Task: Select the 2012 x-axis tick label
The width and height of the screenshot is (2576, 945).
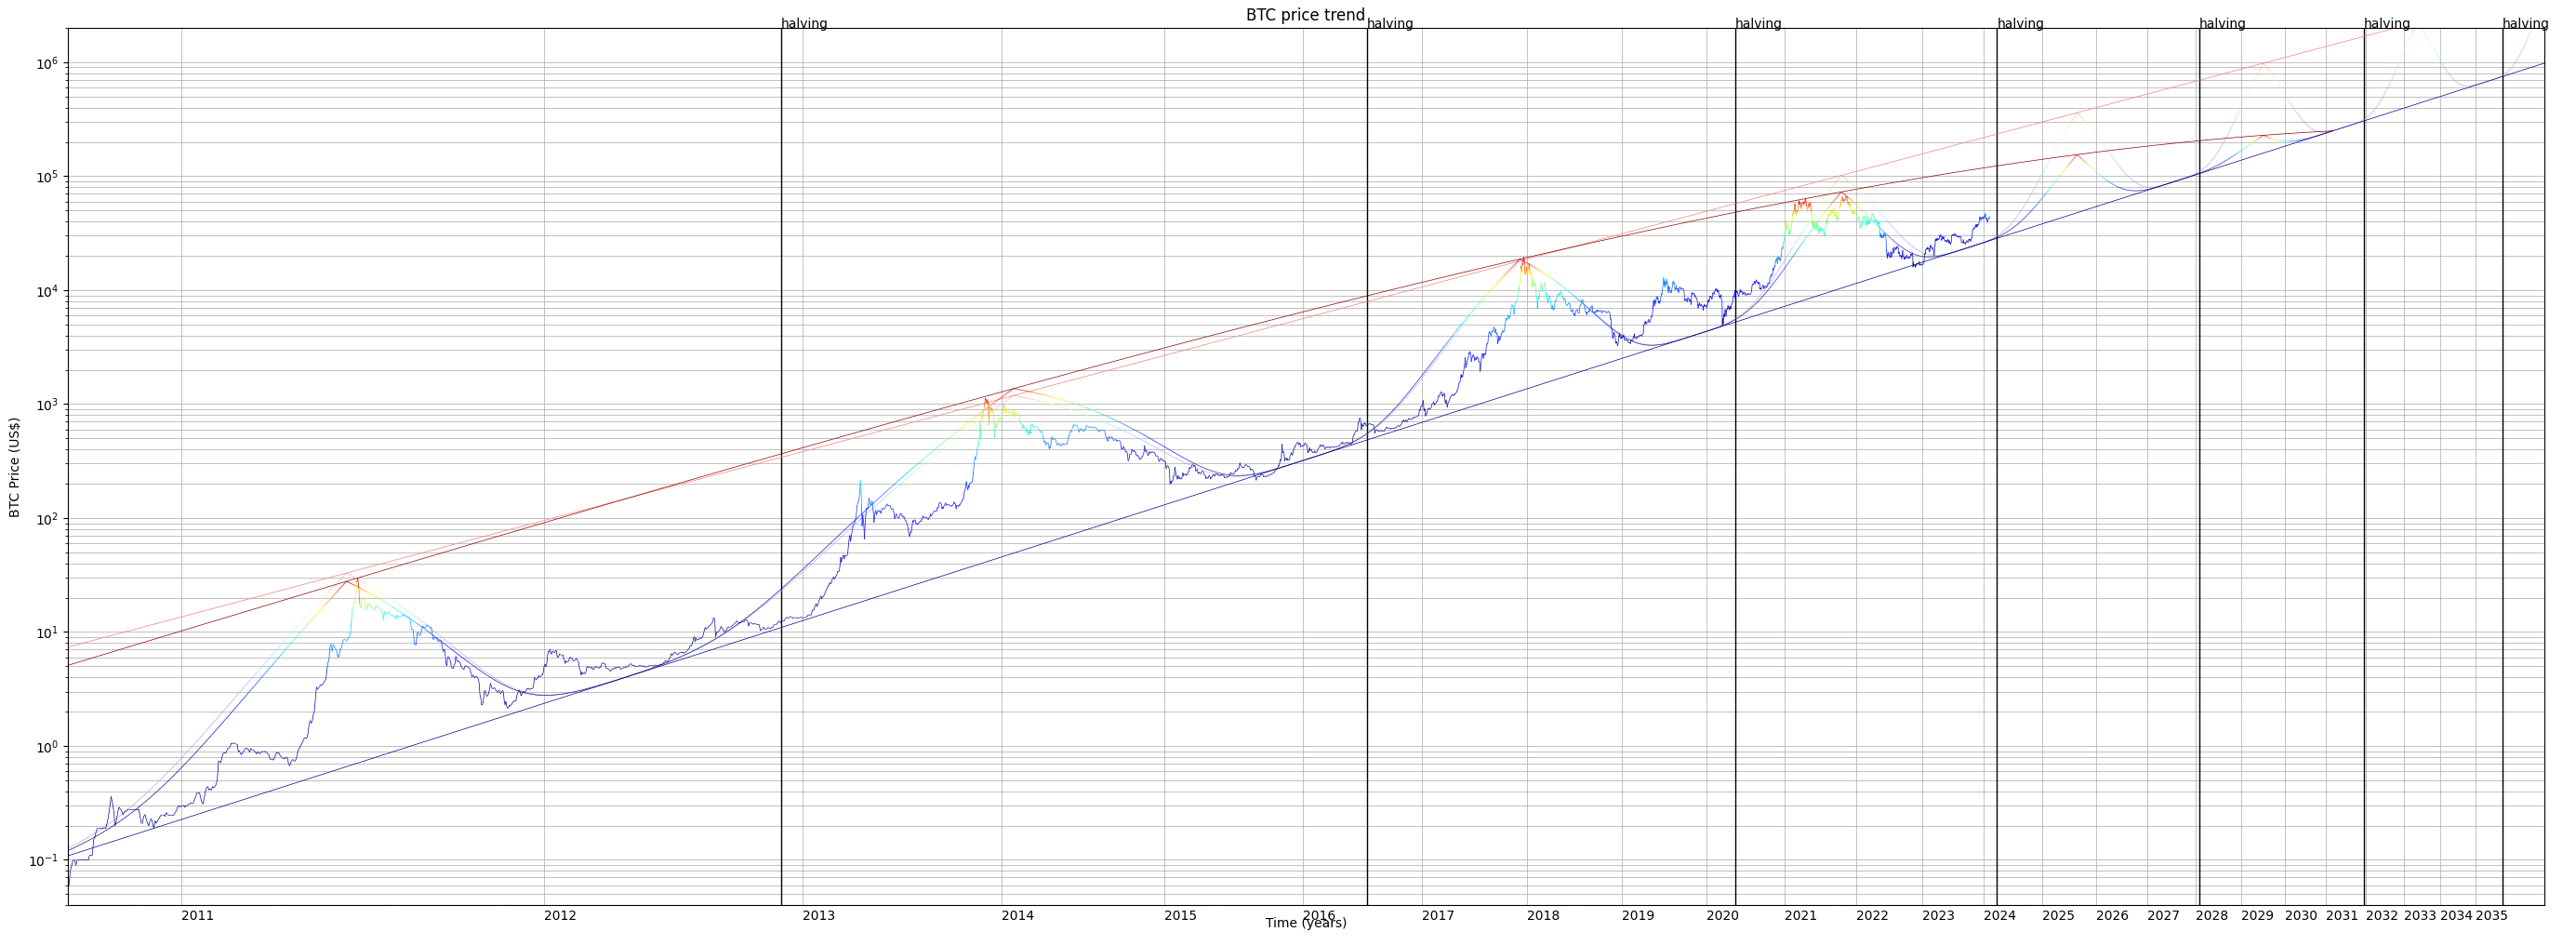Action: pos(560,915)
